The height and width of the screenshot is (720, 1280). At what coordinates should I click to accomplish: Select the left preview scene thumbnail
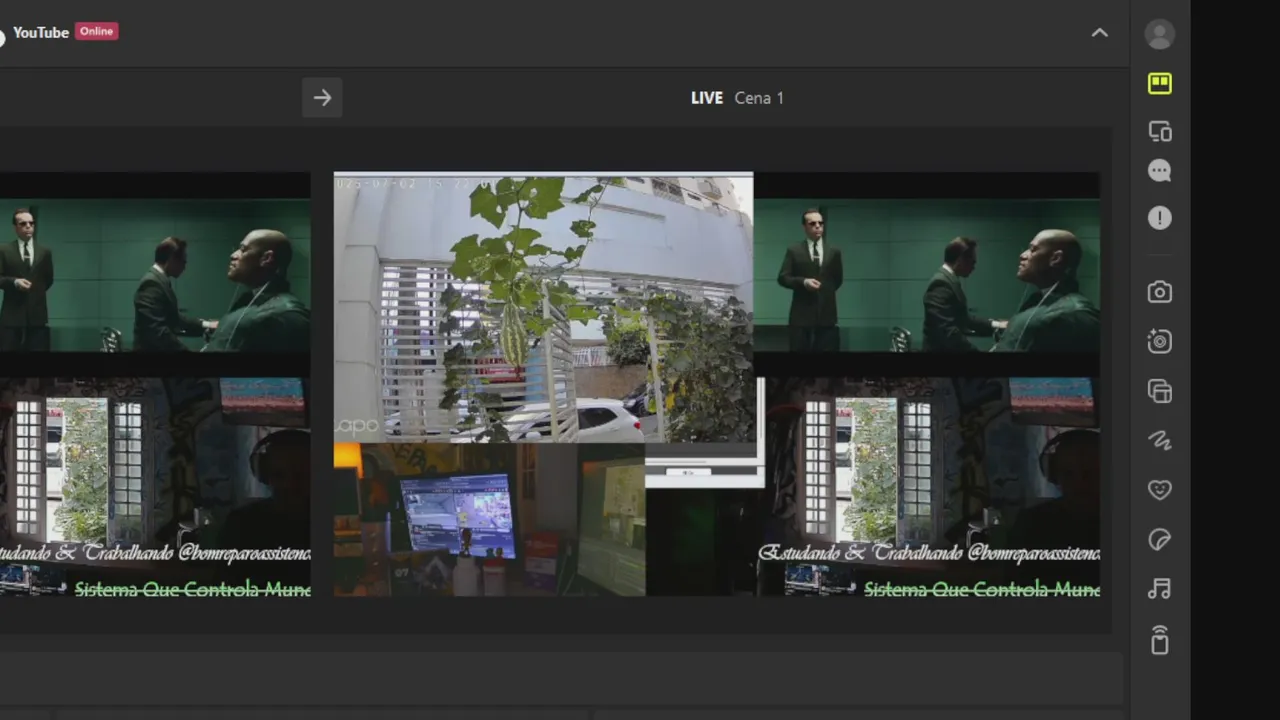(155, 385)
